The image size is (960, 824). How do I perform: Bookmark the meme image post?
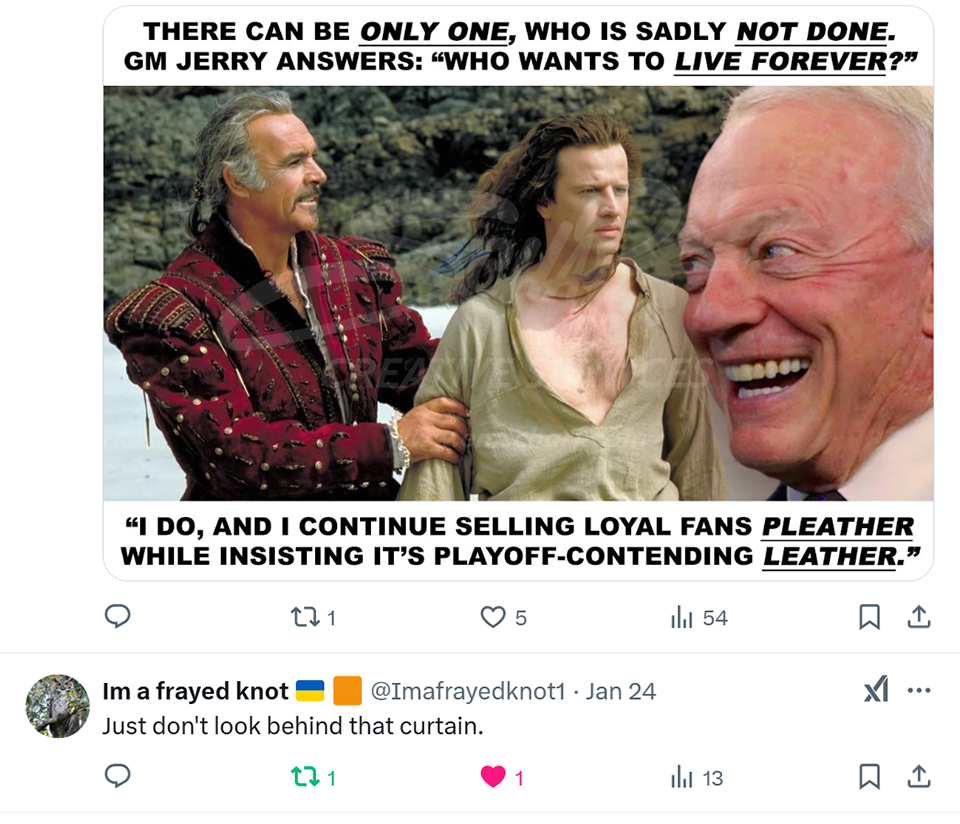[x=869, y=617]
